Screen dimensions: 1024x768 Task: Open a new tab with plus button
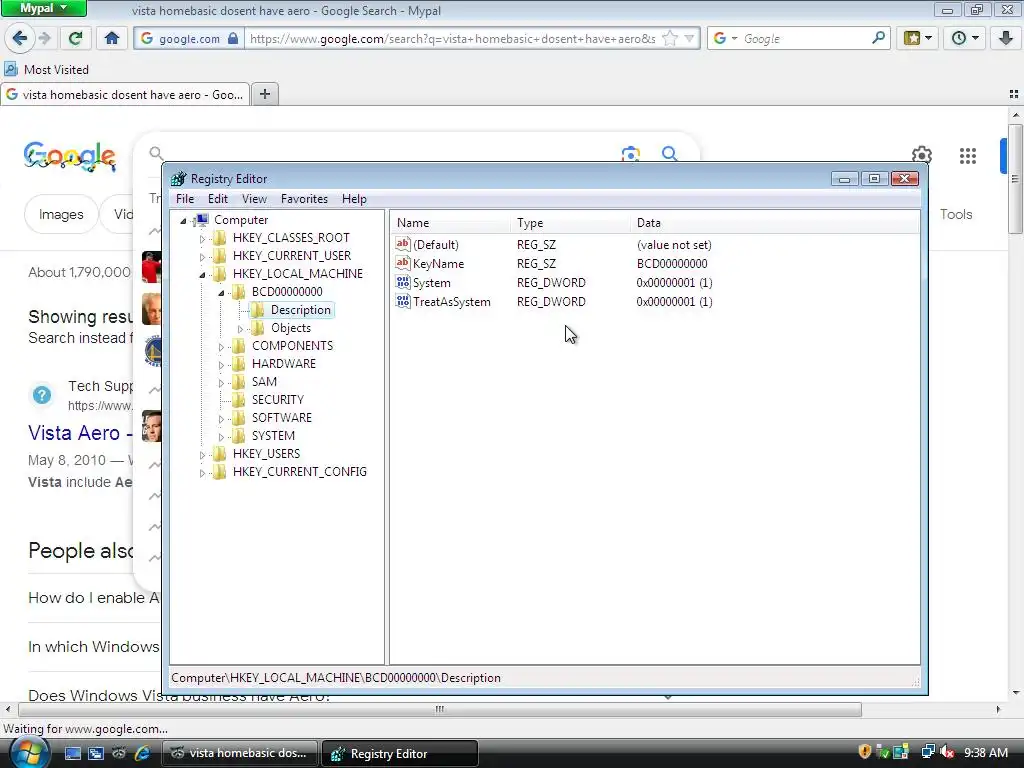pyautogui.click(x=264, y=94)
